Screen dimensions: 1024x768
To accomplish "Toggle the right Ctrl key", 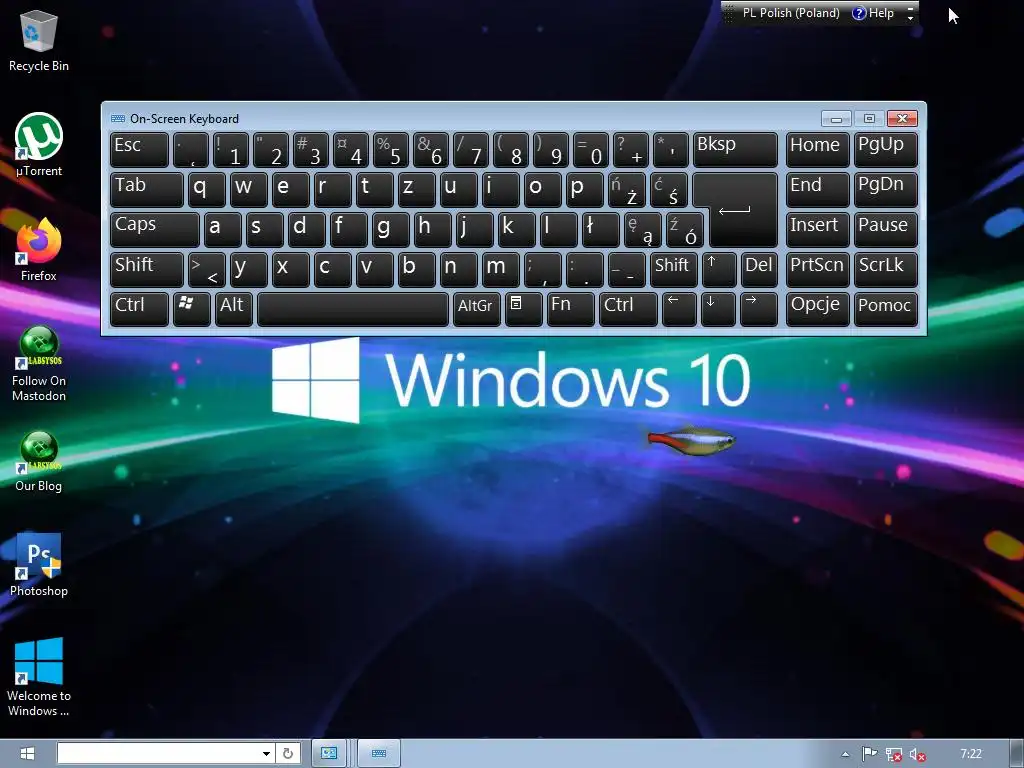I will click(628, 309).
